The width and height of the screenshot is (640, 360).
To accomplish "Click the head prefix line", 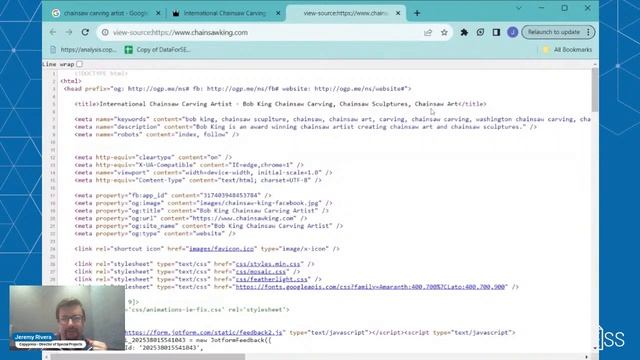I will tap(238, 89).
